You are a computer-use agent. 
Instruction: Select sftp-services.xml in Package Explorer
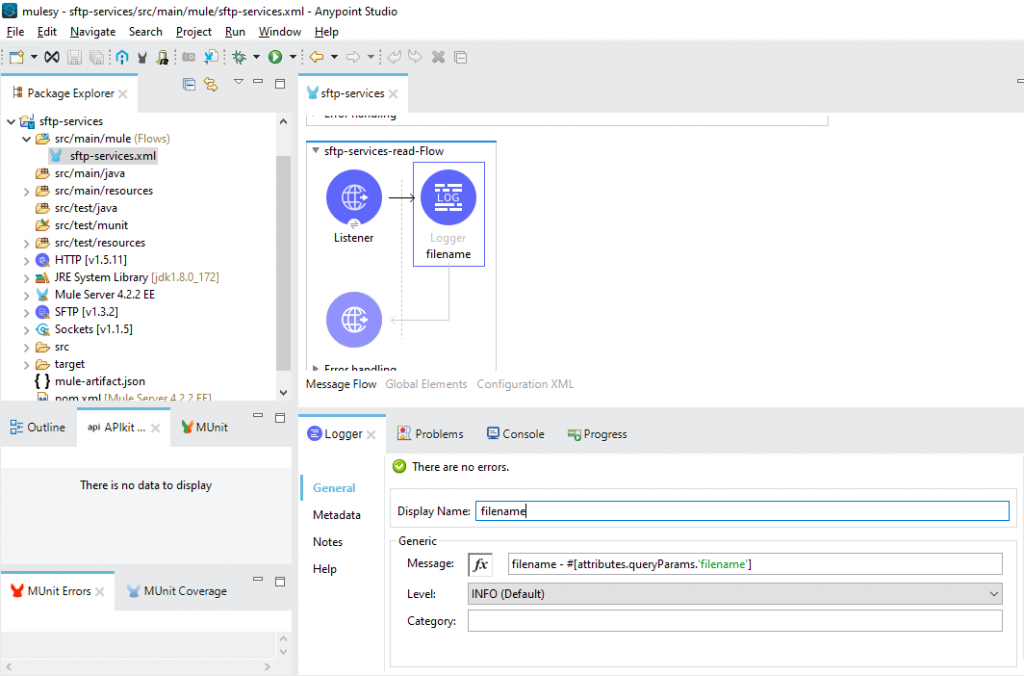coord(112,156)
